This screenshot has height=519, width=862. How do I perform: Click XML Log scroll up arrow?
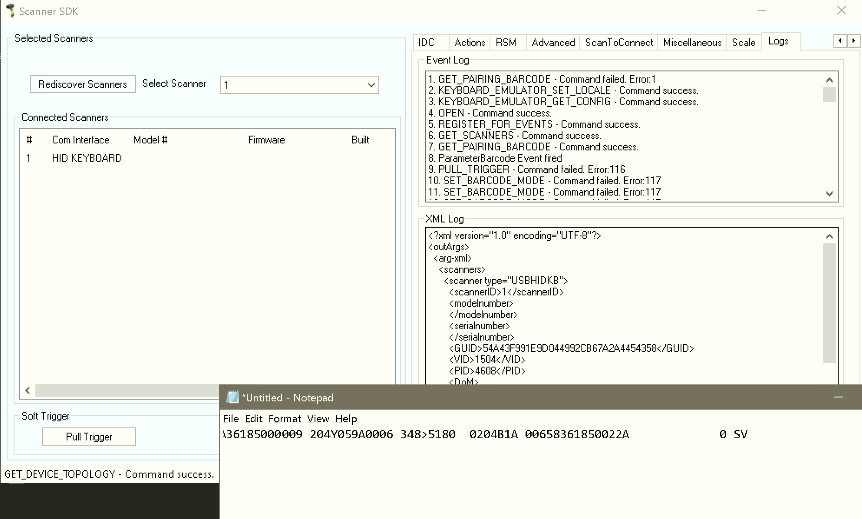pyautogui.click(x=830, y=236)
